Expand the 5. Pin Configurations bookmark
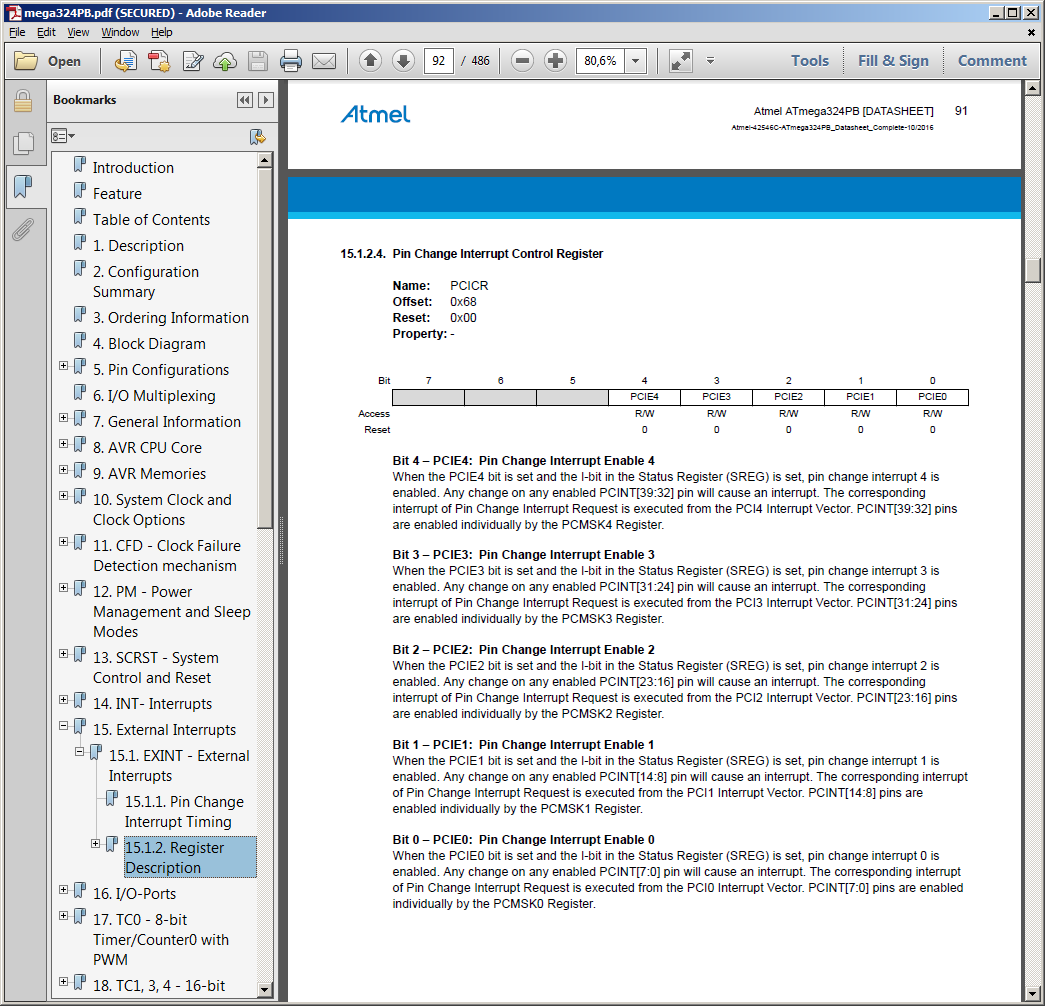The image size is (1045, 1006). [x=63, y=365]
